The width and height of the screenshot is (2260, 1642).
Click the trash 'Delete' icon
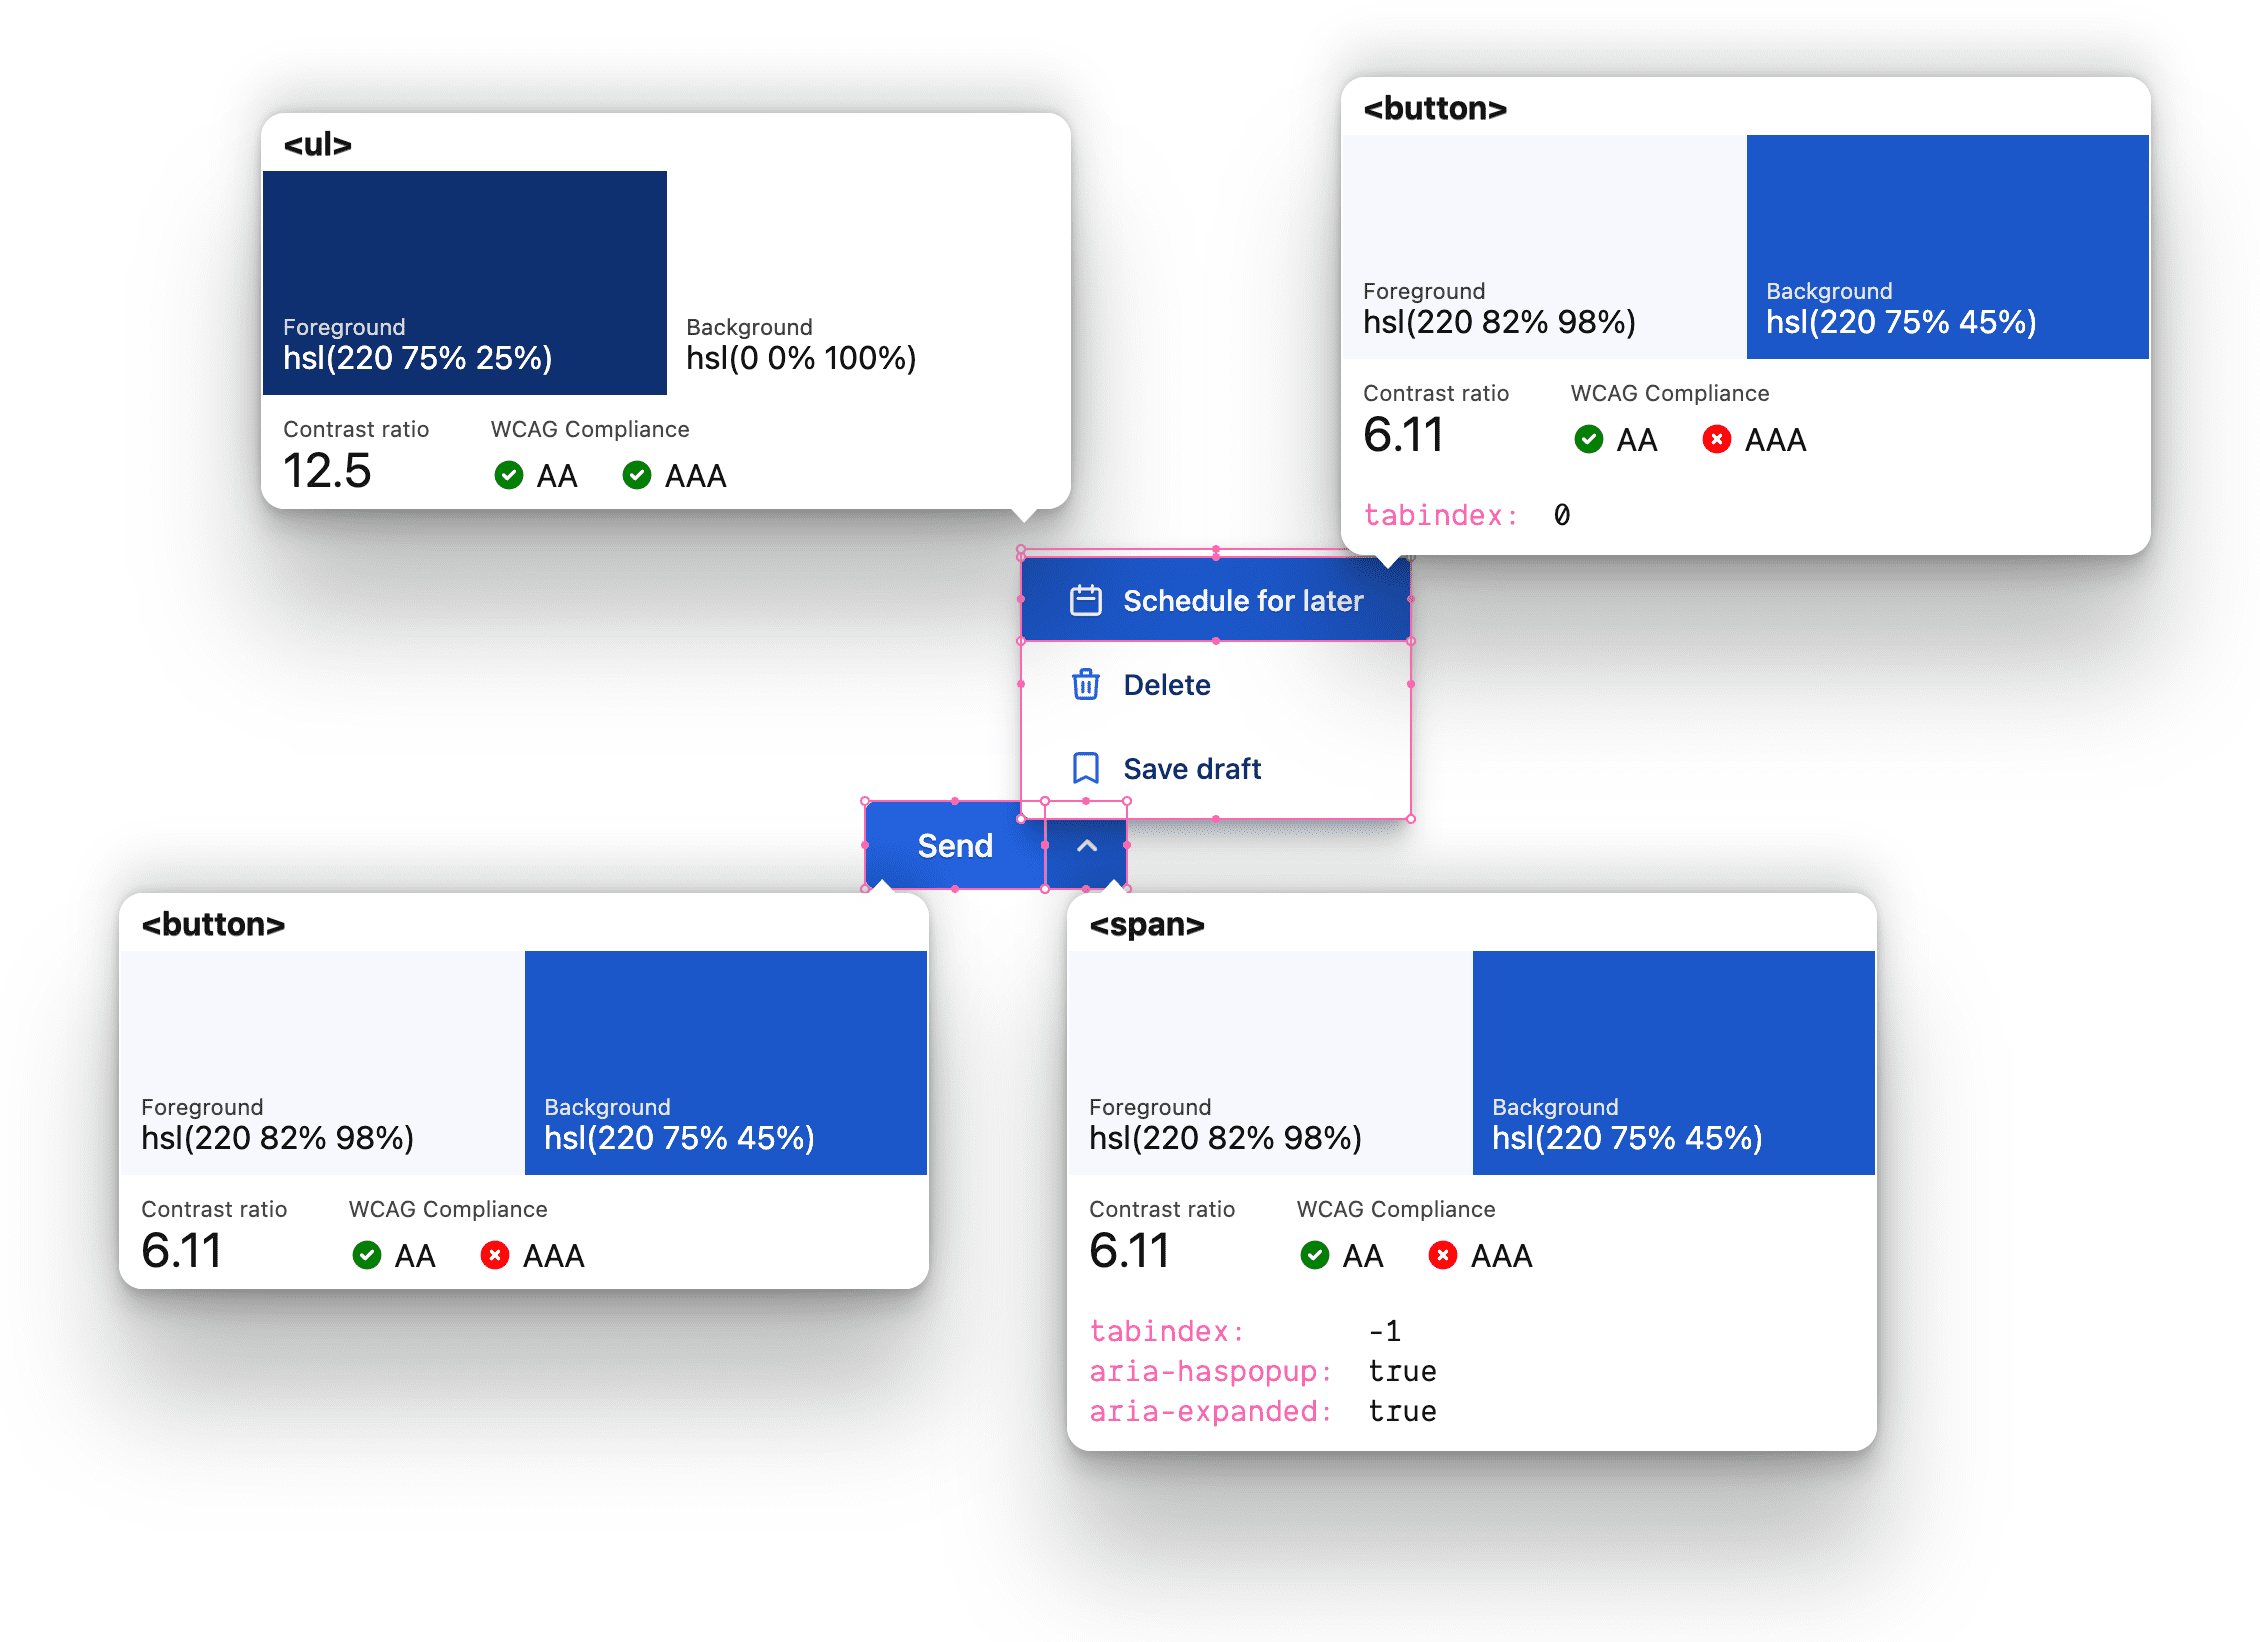pyautogui.click(x=1083, y=684)
